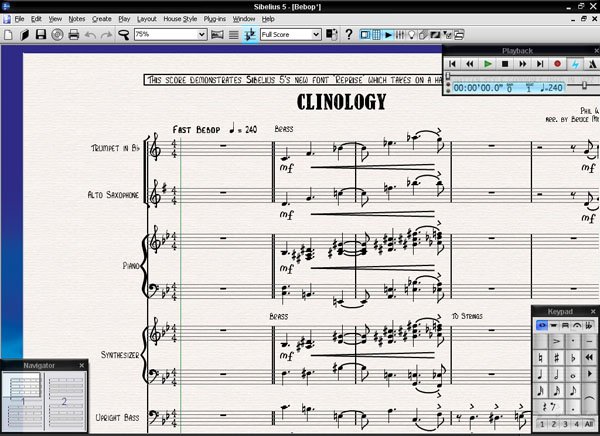
Task: Rewind to start in the Playback panel
Action: (453, 64)
